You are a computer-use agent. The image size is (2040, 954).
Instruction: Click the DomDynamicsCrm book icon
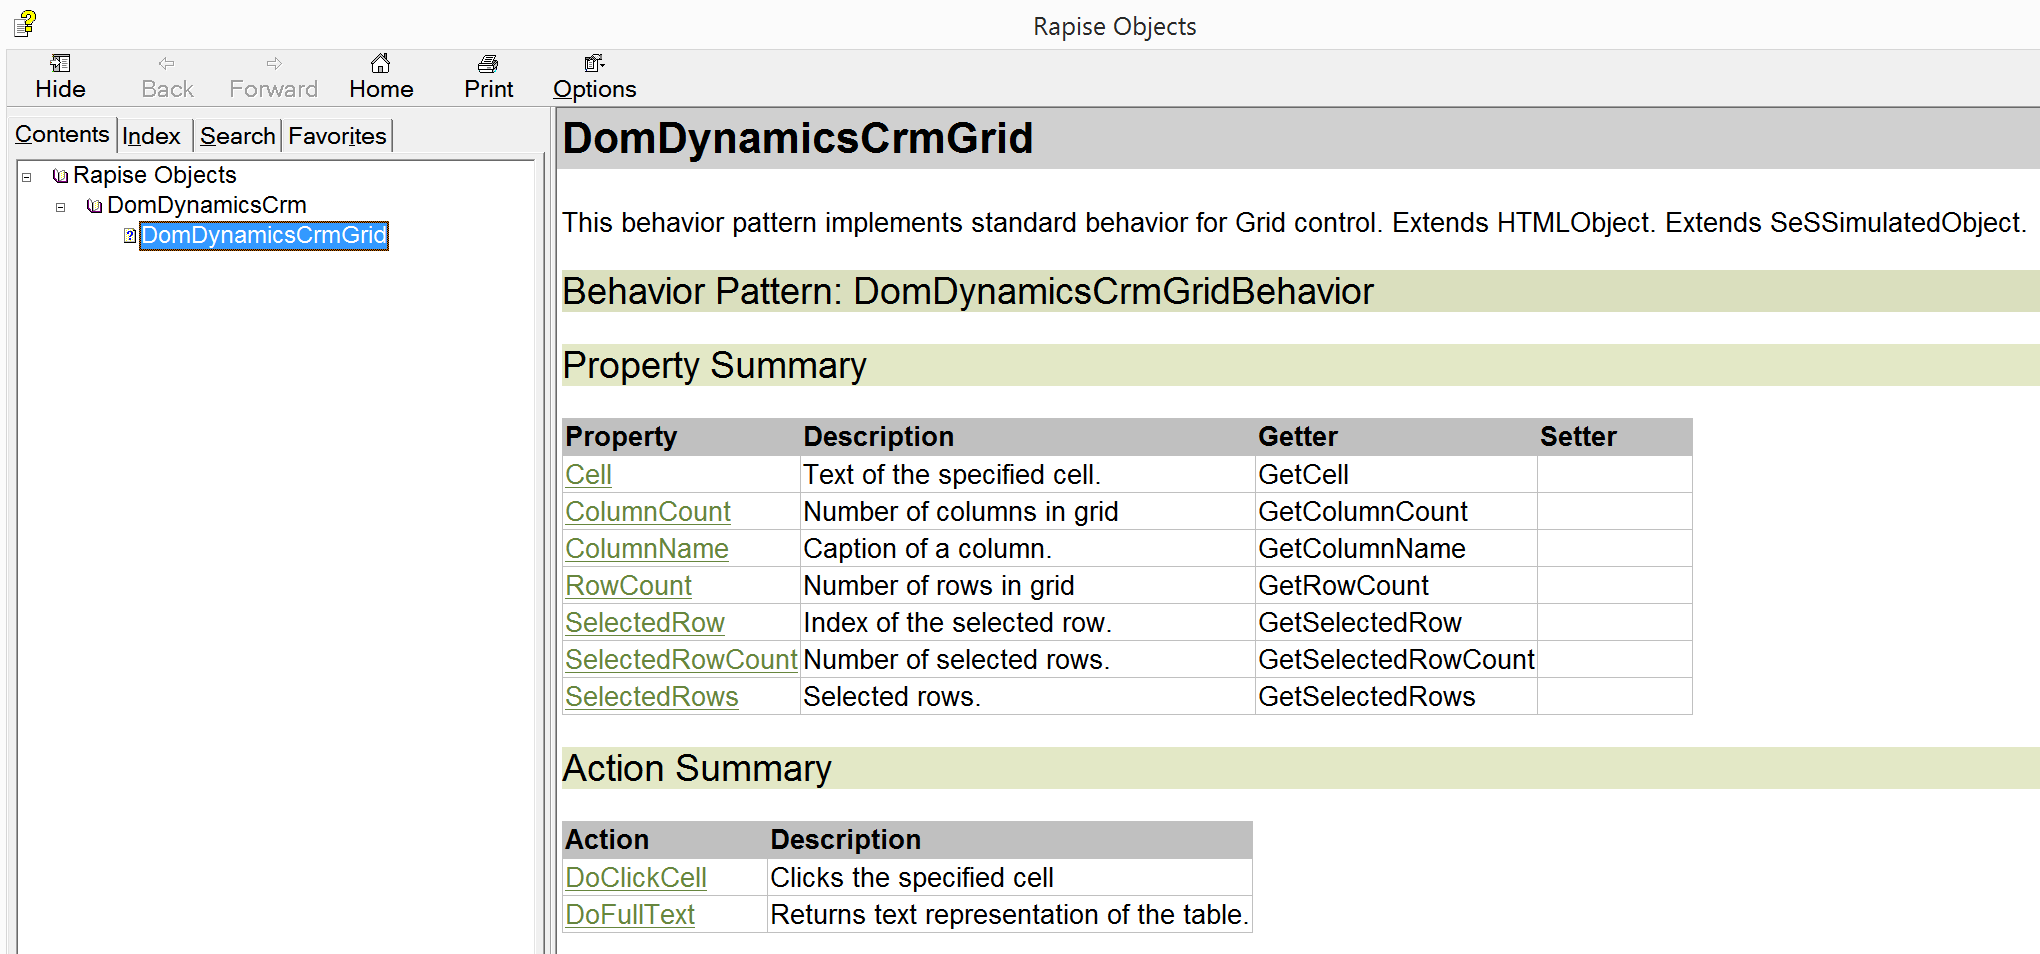click(x=95, y=206)
